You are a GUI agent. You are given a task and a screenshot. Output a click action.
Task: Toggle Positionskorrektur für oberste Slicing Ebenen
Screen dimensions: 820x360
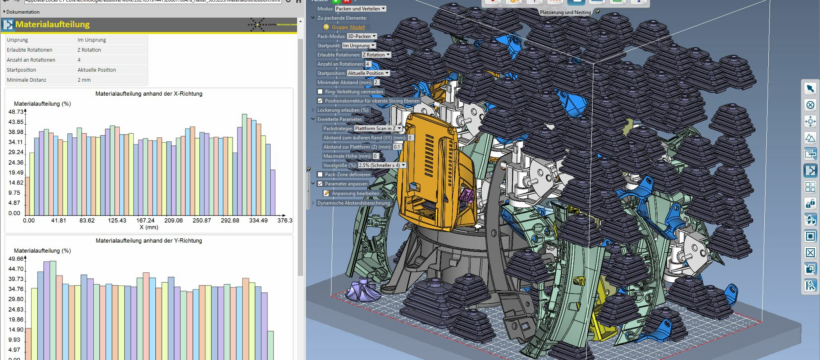click(320, 100)
